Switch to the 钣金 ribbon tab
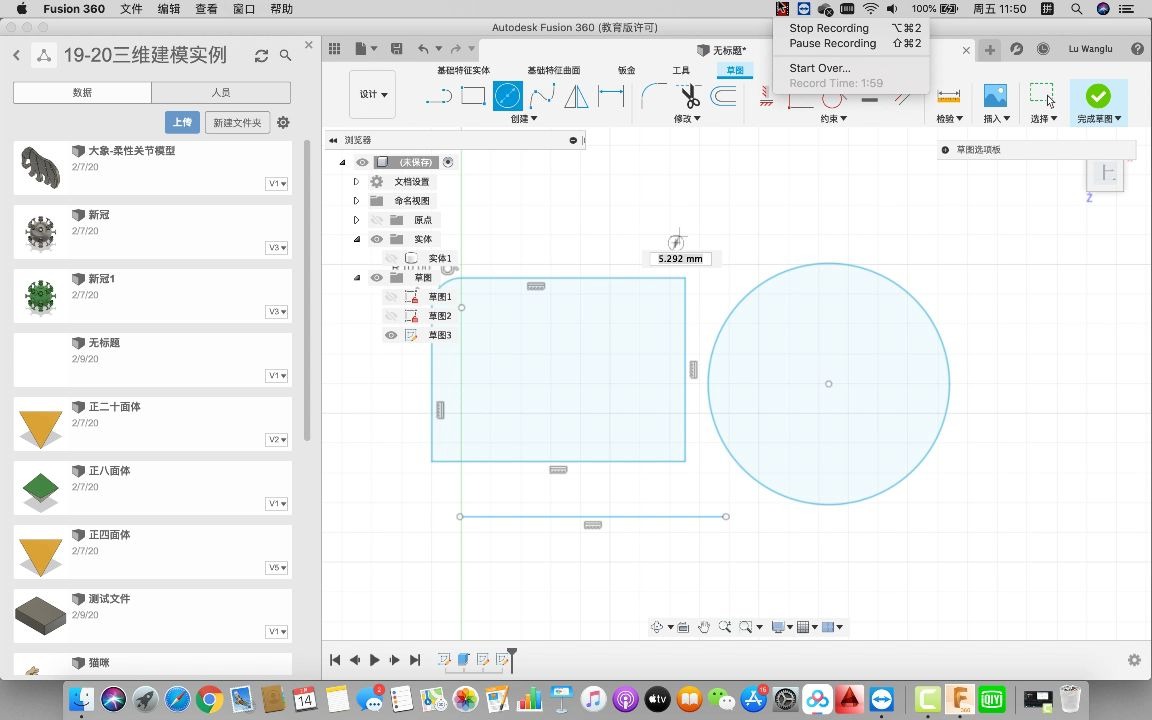This screenshot has height=720, width=1152. [626, 70]
